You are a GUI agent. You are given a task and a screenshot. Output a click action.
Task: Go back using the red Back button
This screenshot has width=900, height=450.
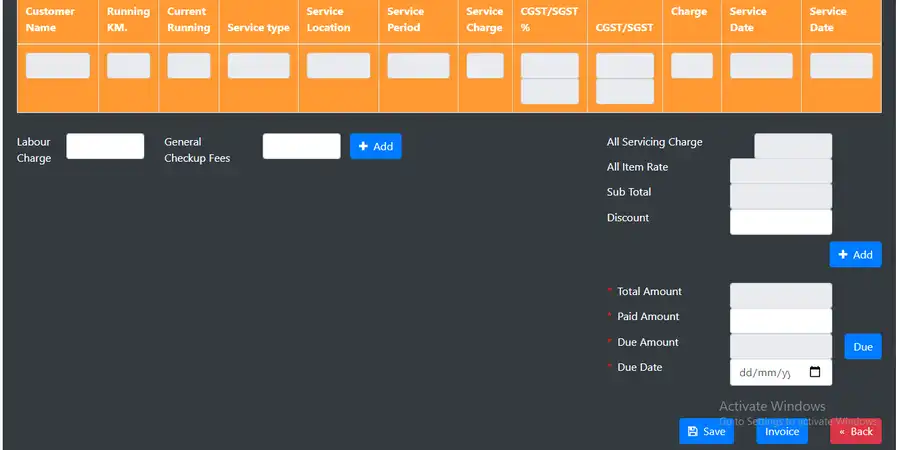pyautogui.click(x=855, y=431)
